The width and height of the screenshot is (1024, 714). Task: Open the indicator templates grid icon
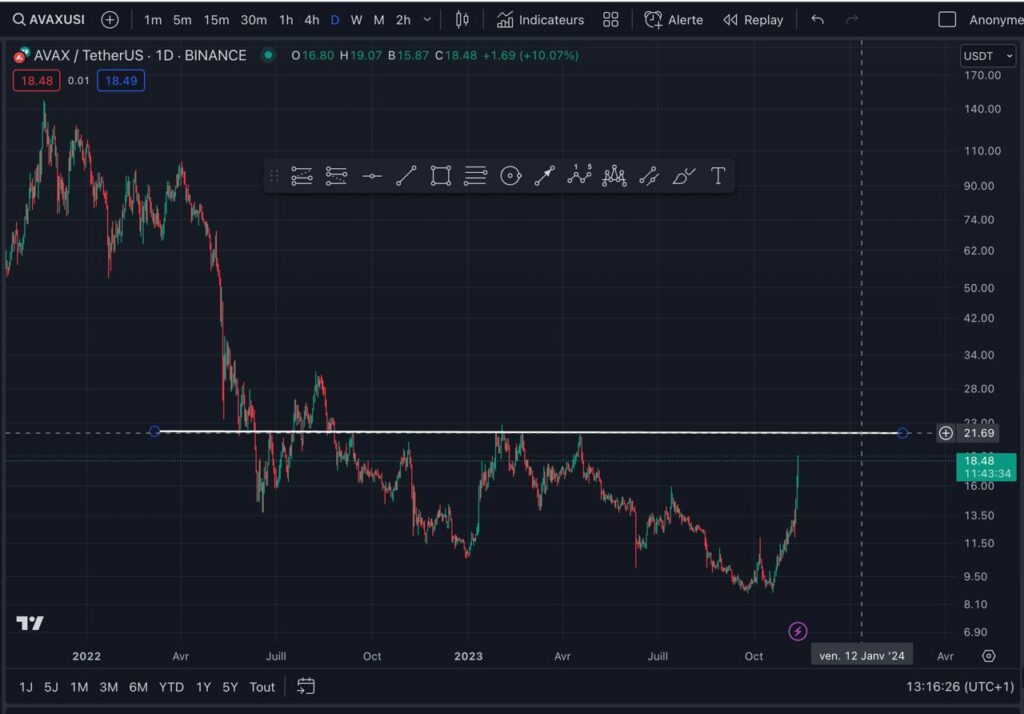coord(611,20)
